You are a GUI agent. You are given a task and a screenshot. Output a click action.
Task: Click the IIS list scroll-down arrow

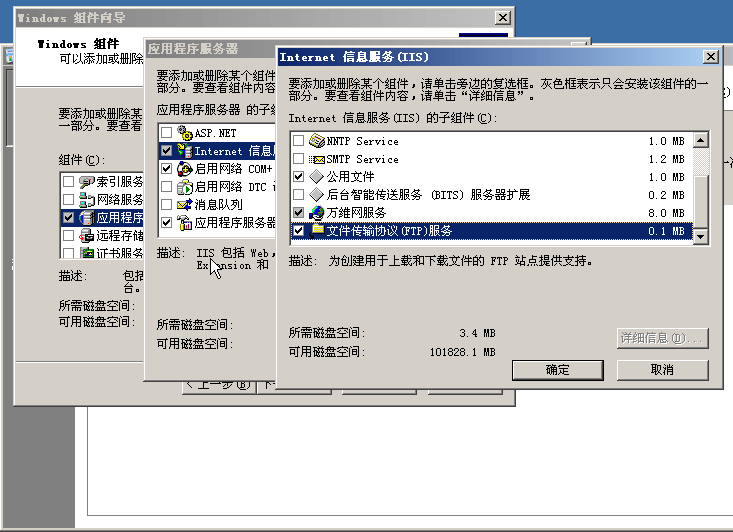pyautogui.click(x=700, y=237)
